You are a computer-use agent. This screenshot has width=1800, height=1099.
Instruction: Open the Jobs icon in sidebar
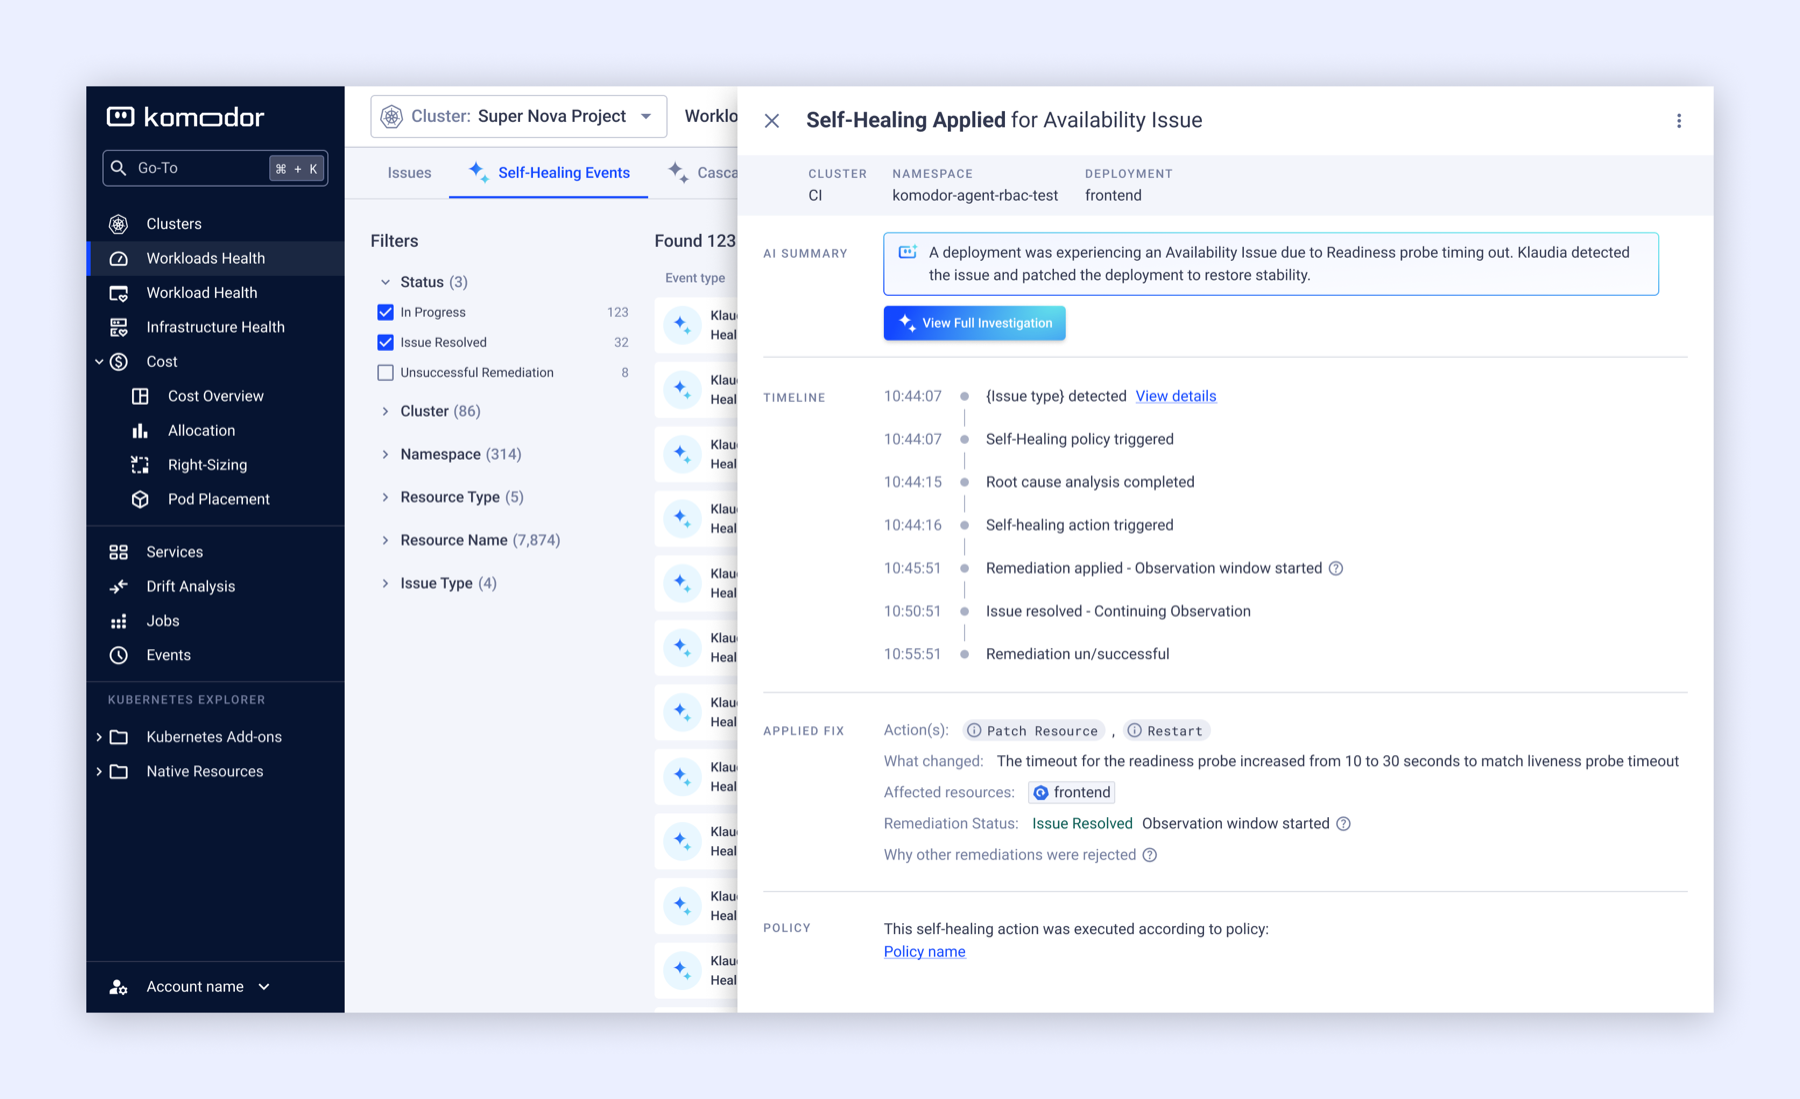pos(119,621)
